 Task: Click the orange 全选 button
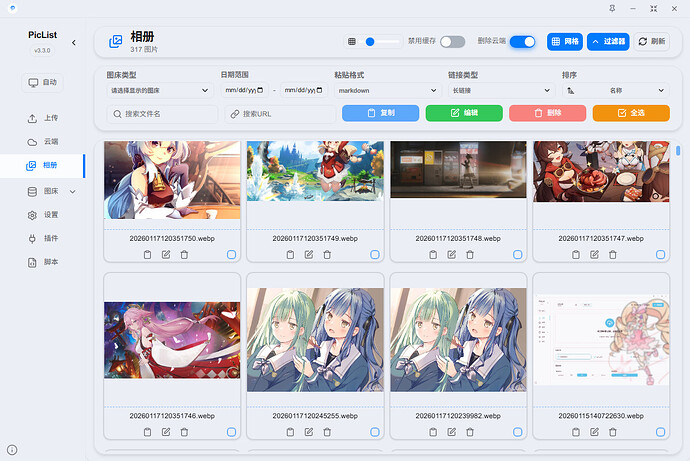pyautogui.click(x=631, y=113)
